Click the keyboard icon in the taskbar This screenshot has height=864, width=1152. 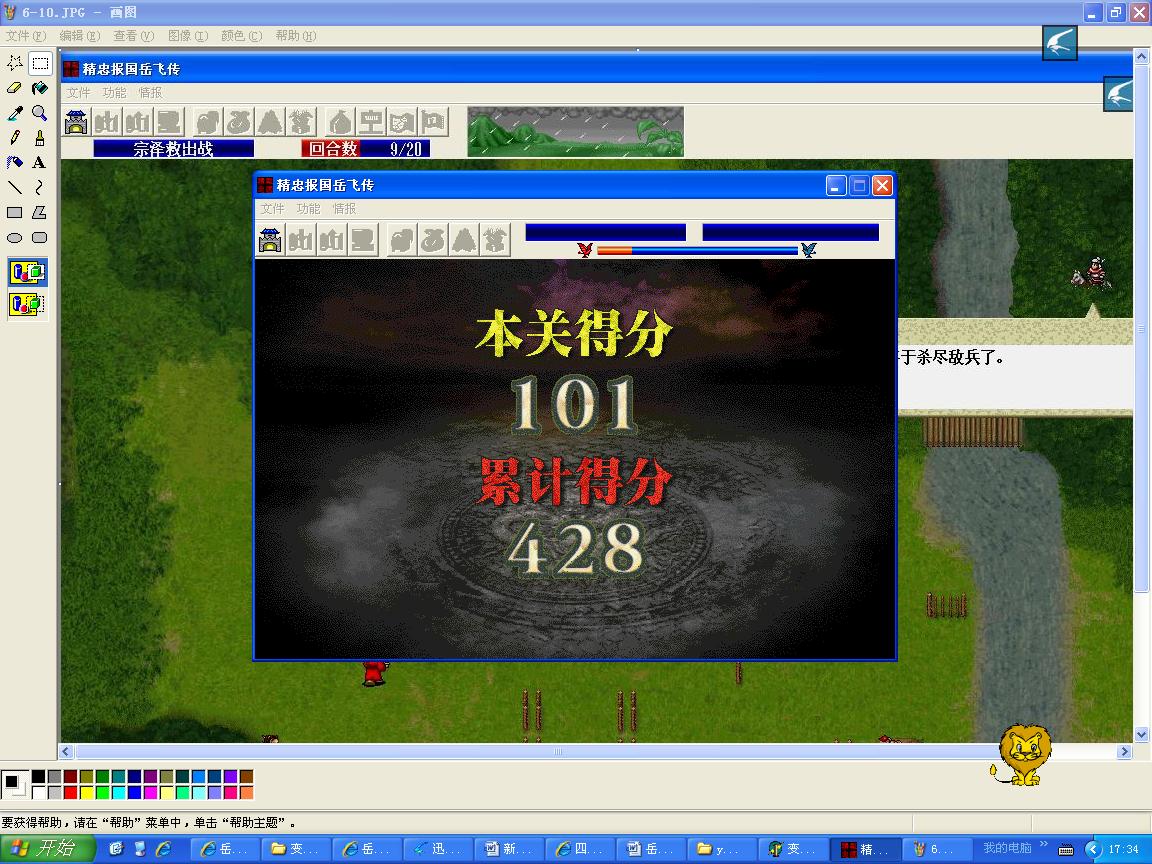[1066, 849]
